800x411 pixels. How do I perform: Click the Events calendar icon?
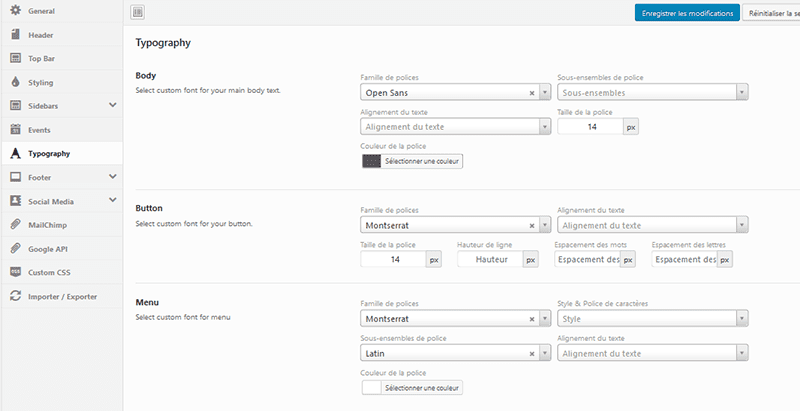point(15,130)
